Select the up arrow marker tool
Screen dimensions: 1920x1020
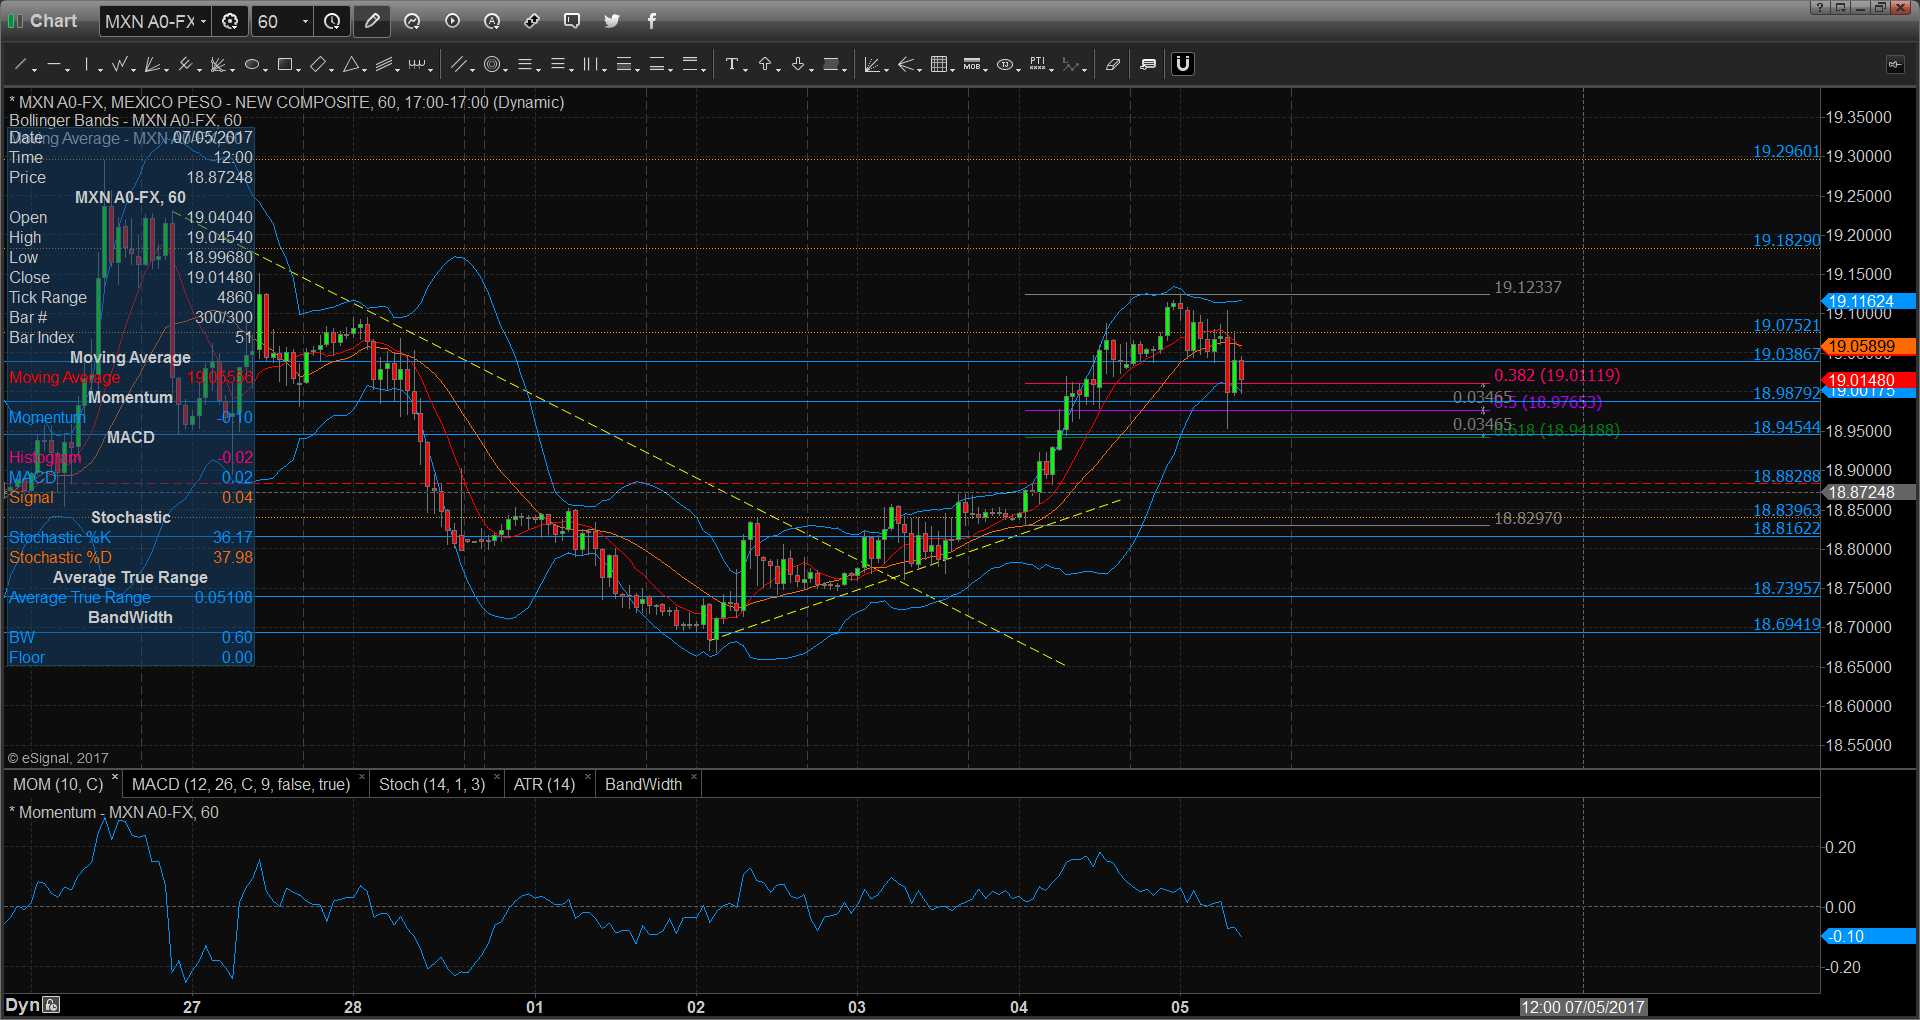pyautogui.click(x=765, y=65)
